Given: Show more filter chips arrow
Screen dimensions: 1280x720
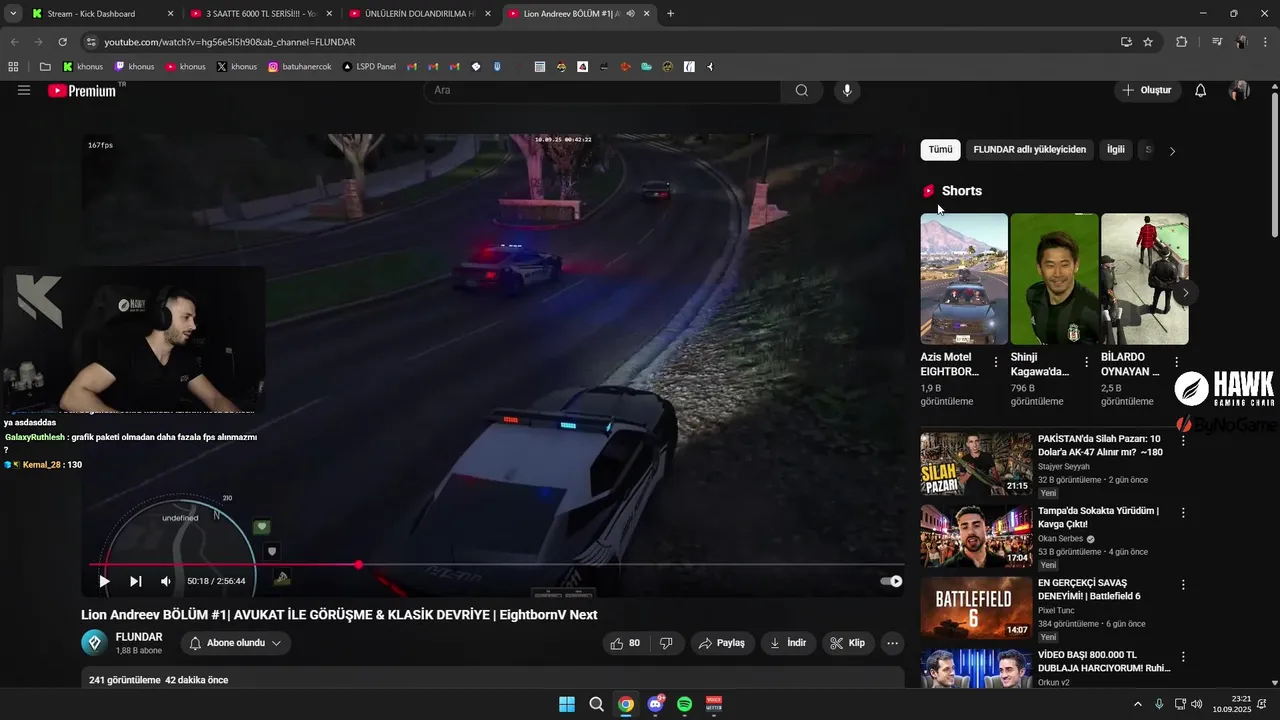Looking at the screenshot, I should (1172, 151).
